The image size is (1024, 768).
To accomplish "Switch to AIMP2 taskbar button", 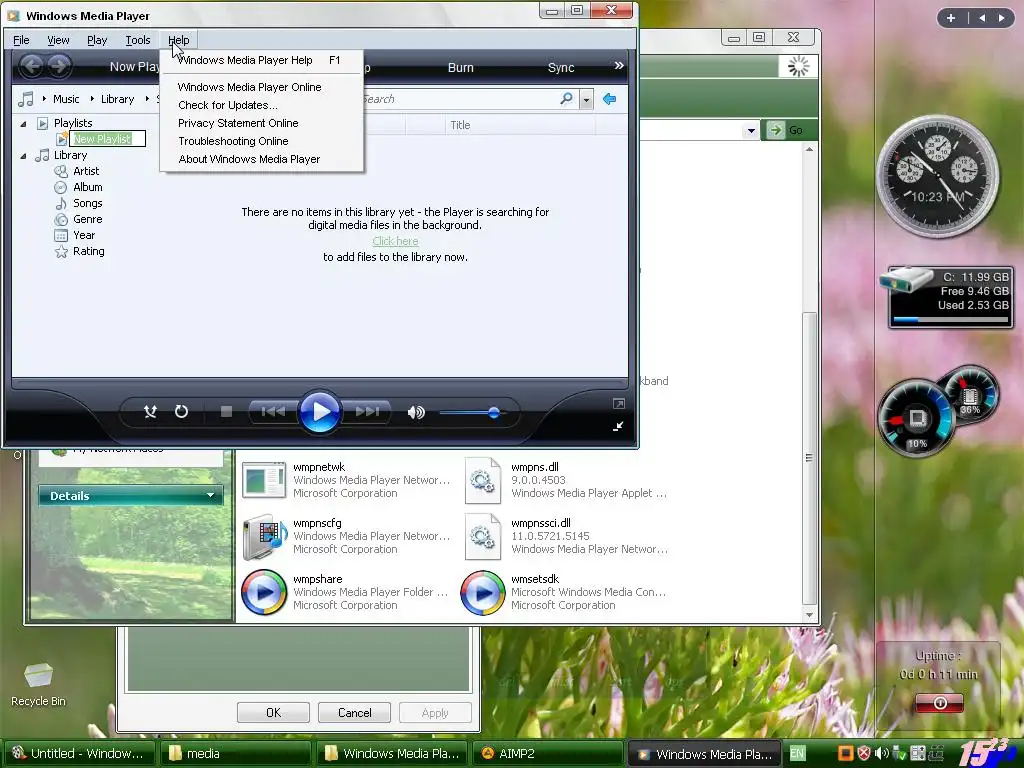I will tap(547, 753).
